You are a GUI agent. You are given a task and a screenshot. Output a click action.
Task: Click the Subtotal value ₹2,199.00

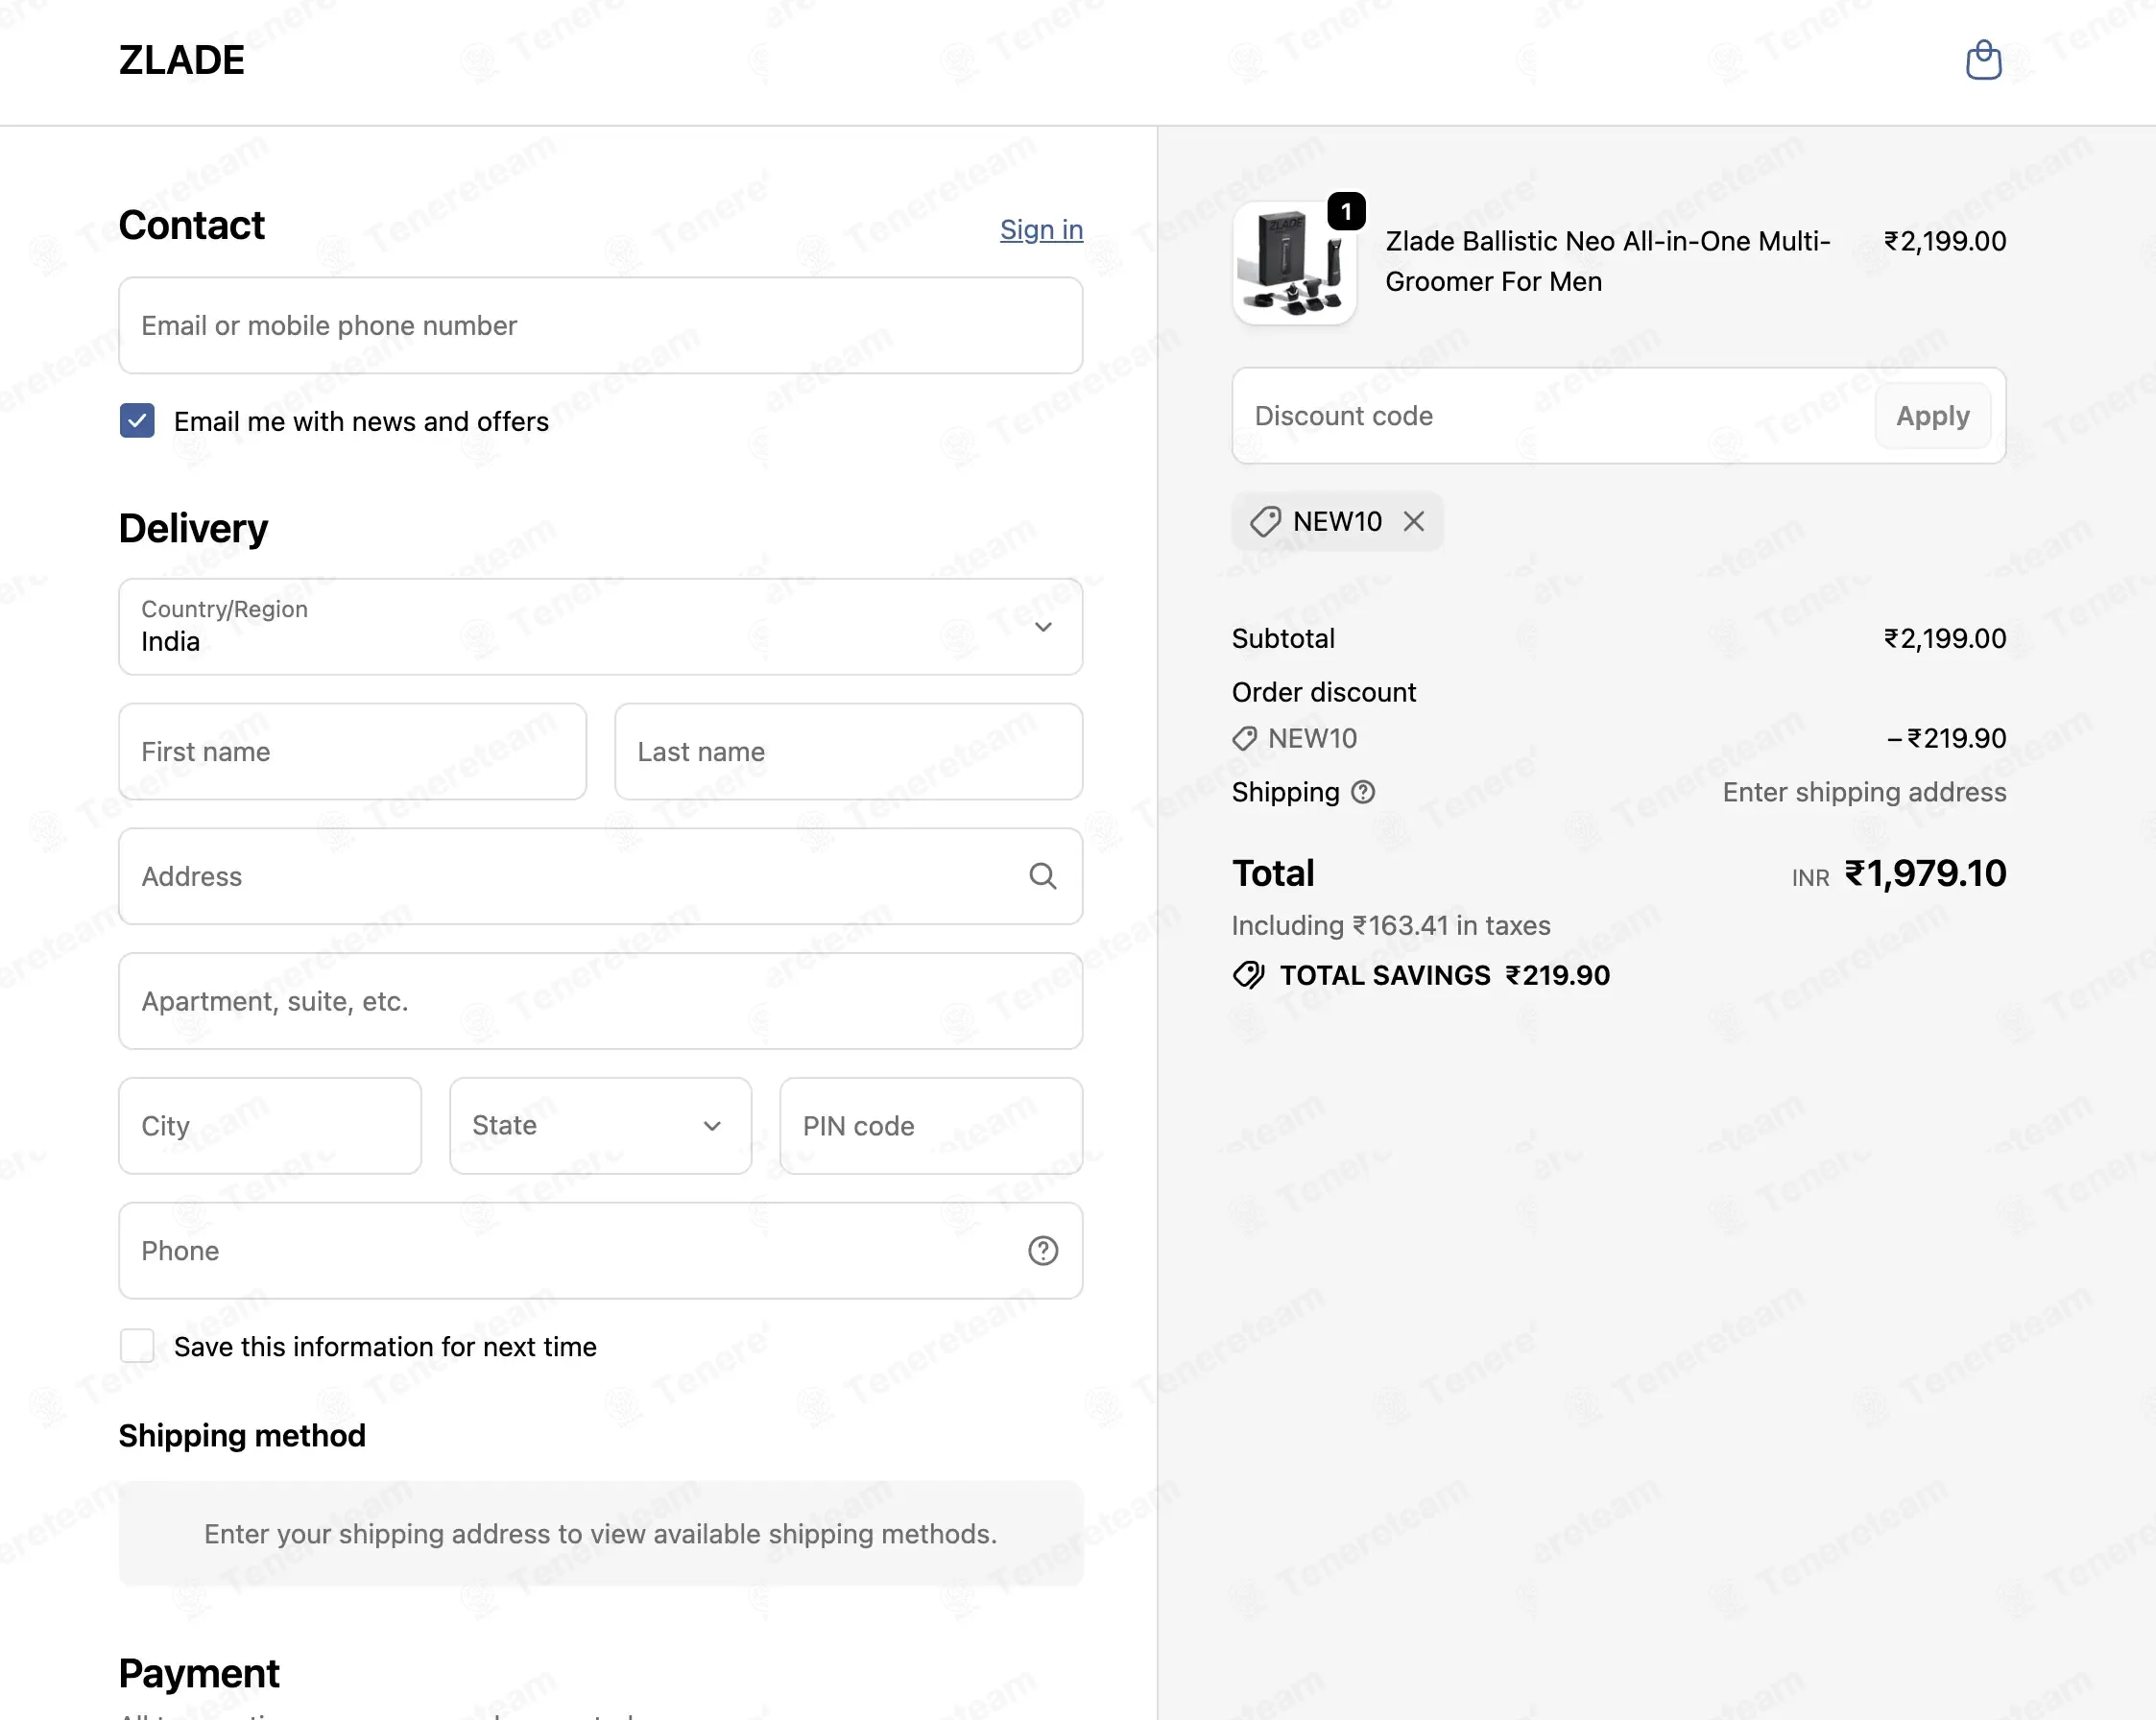(1945, 638)
